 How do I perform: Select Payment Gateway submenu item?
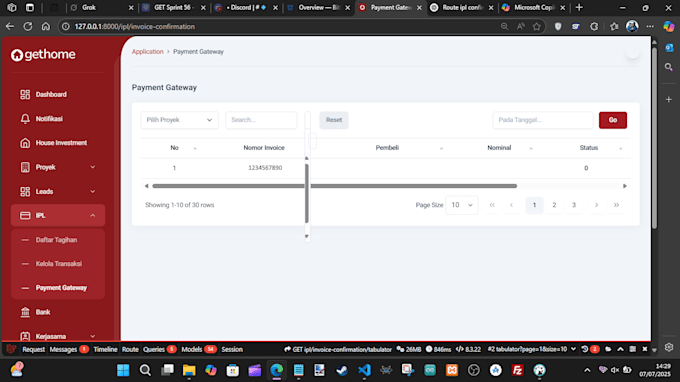61,288
